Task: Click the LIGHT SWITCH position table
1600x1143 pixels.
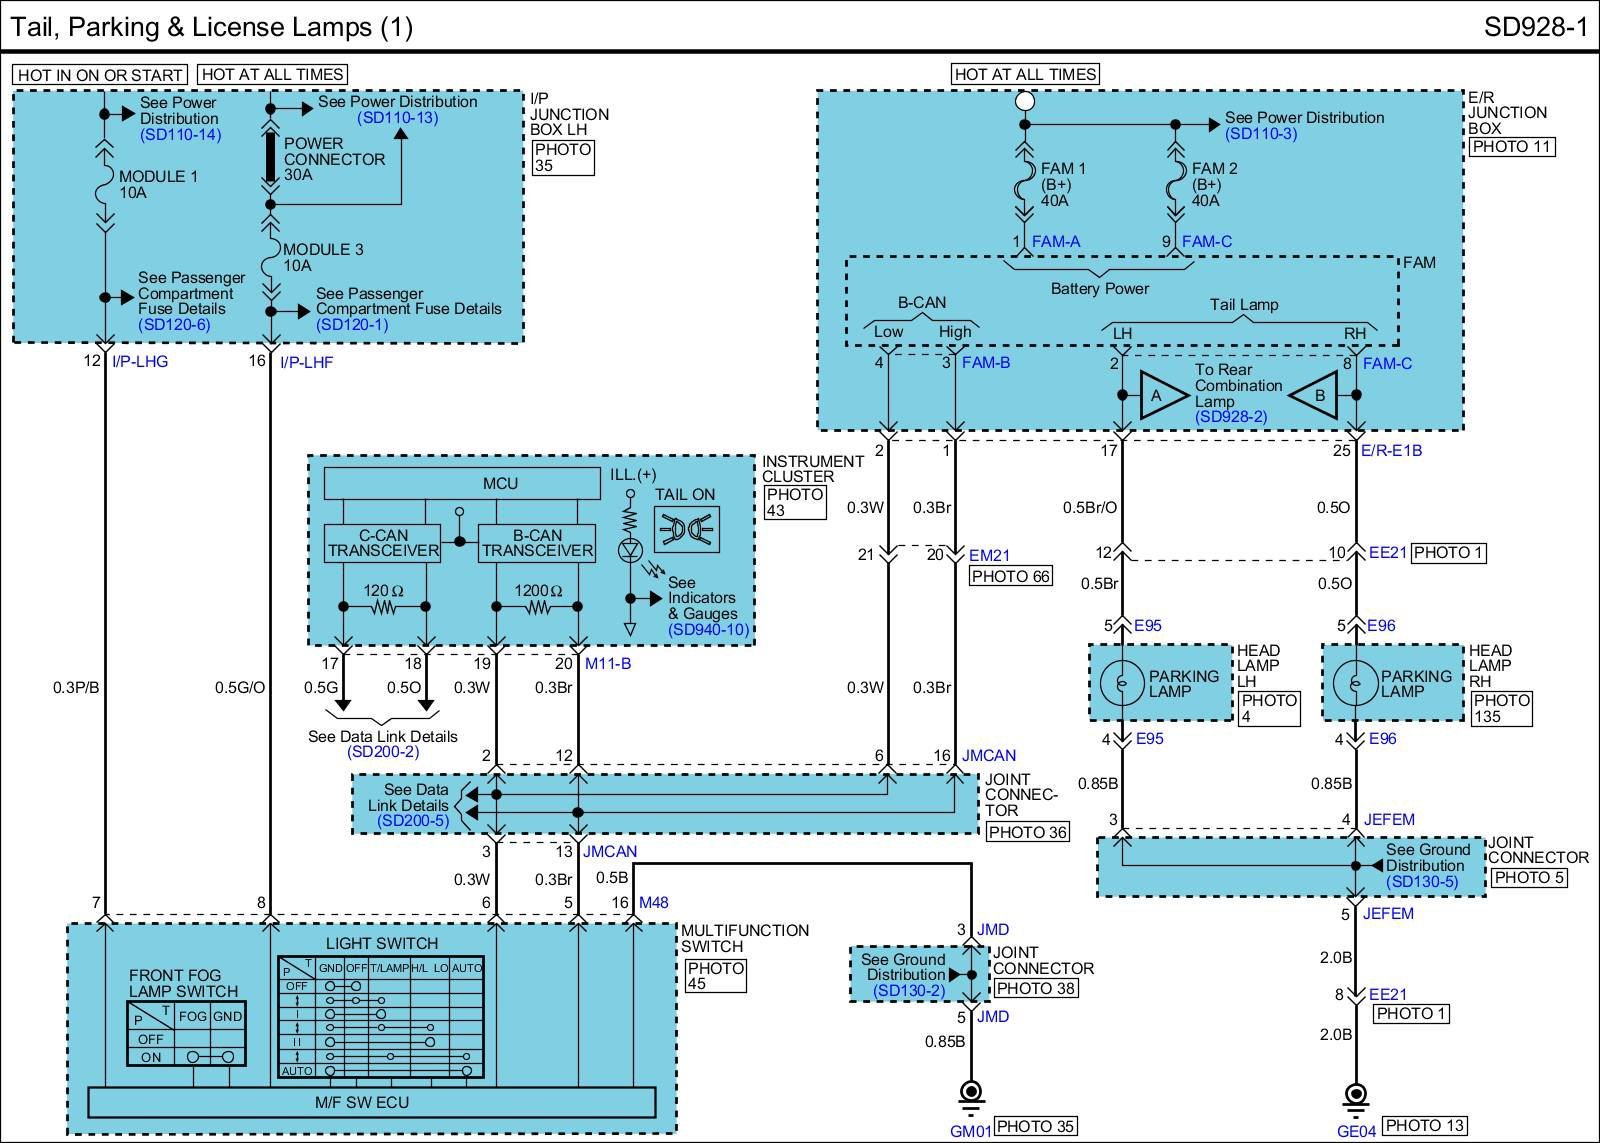Action: pyautogui.click(x=381, y=1018)
